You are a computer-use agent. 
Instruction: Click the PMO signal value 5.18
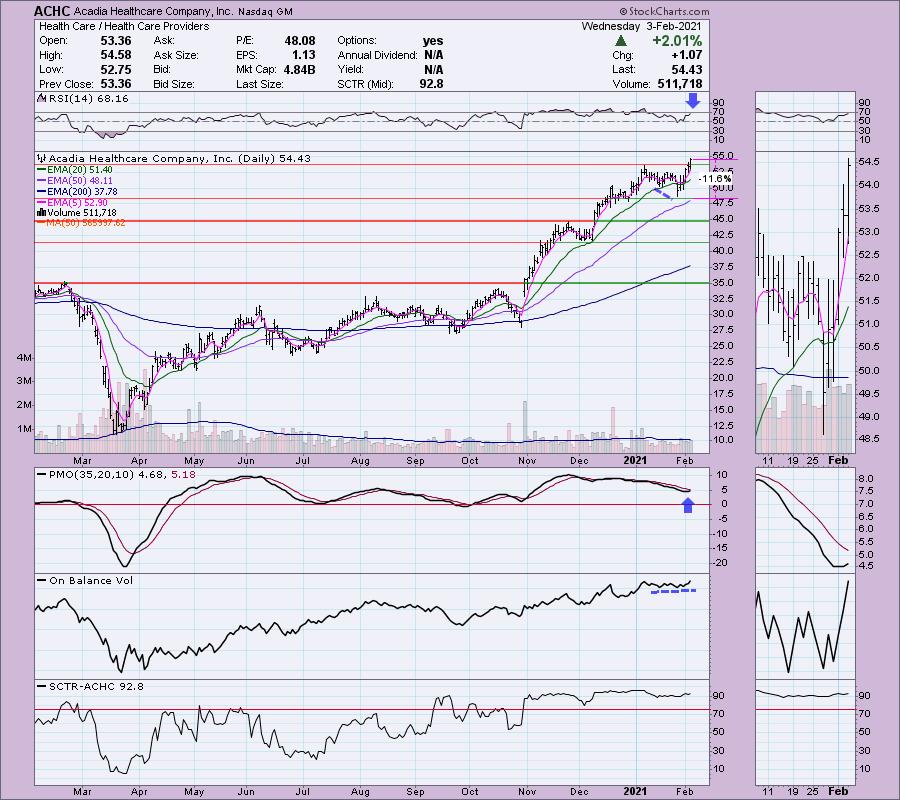(184, 475)
